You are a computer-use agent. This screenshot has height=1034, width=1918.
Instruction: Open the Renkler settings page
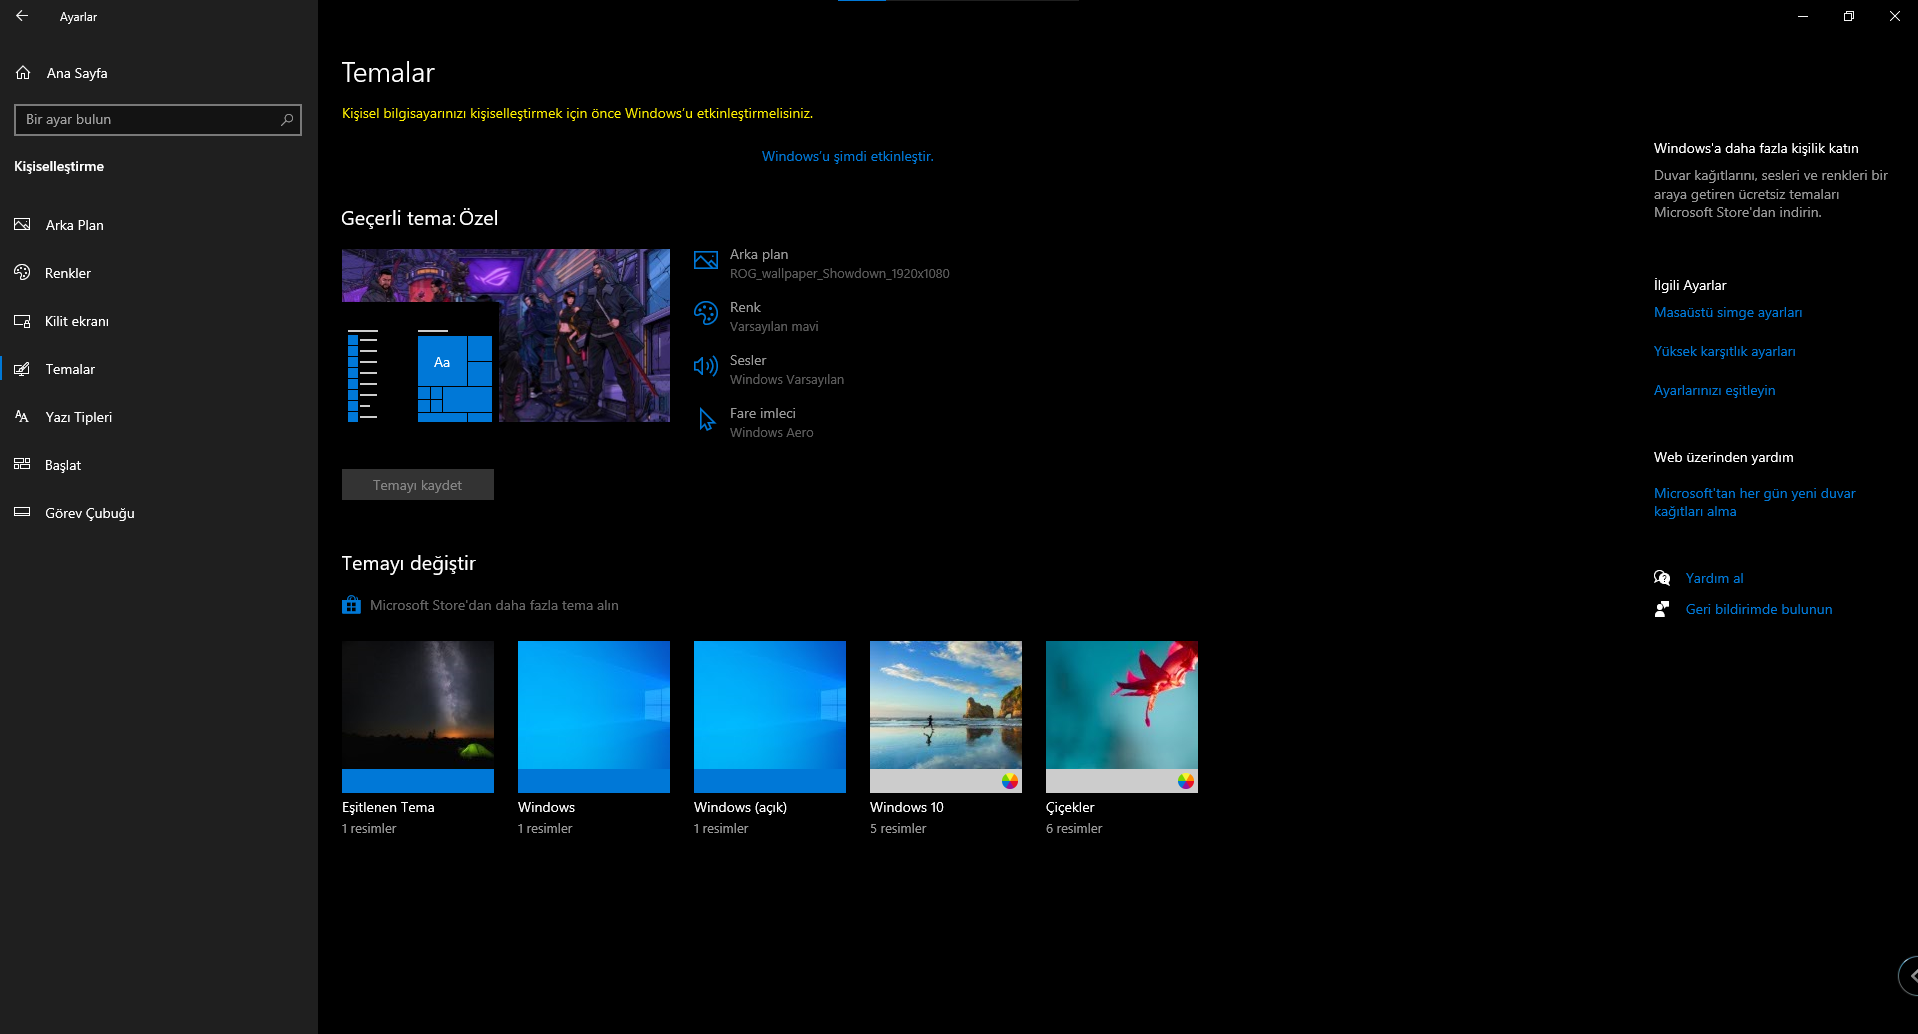click(x=159, y=273)
